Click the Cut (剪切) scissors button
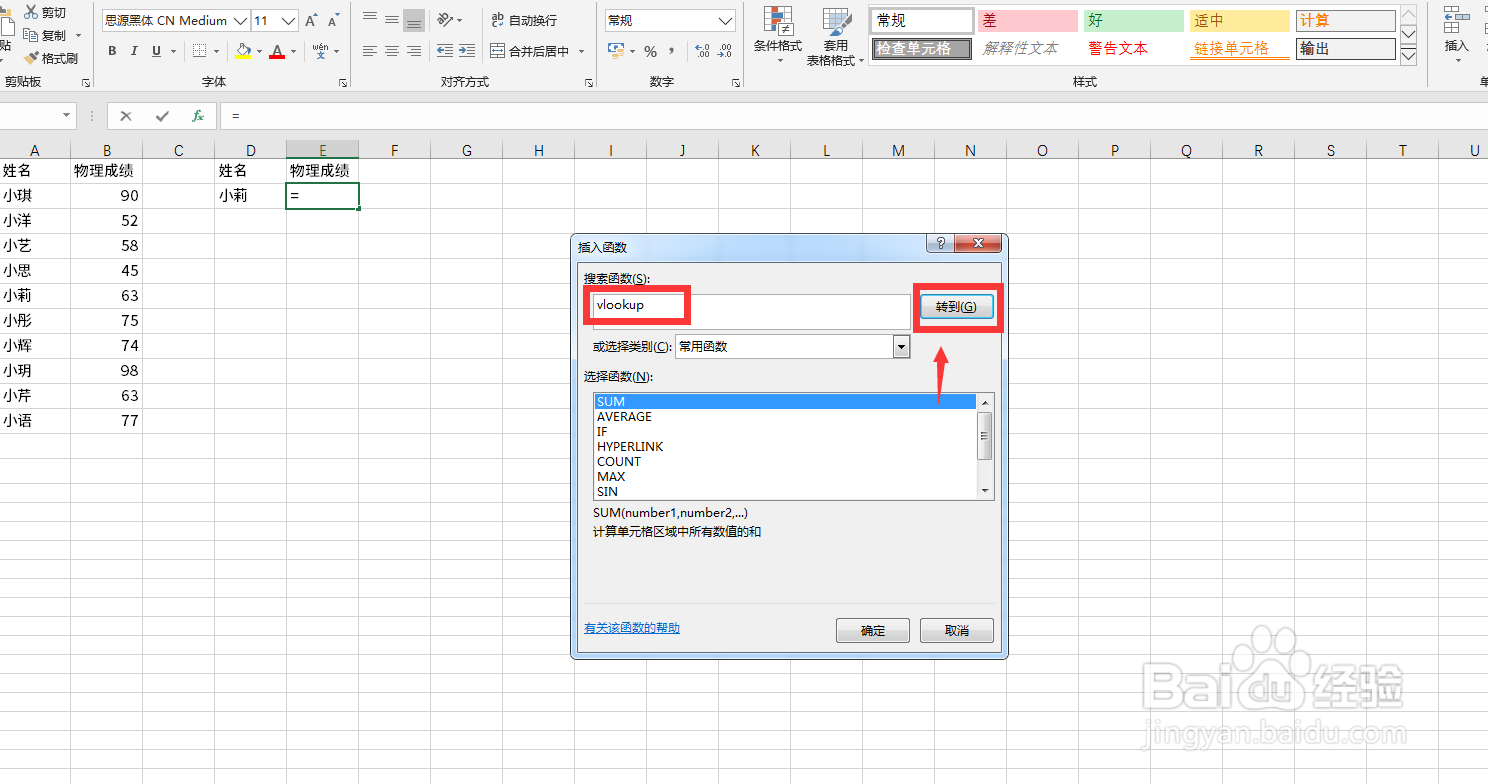Image resolution: width=1488 pixels, height=784 pixels. coord(45,12)
